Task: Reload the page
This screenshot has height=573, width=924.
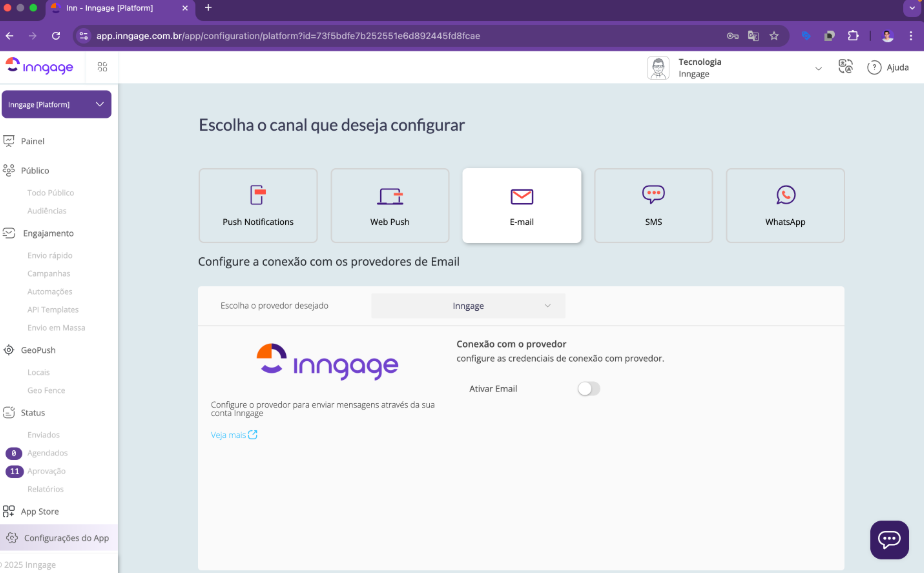Action: (56, 36)
